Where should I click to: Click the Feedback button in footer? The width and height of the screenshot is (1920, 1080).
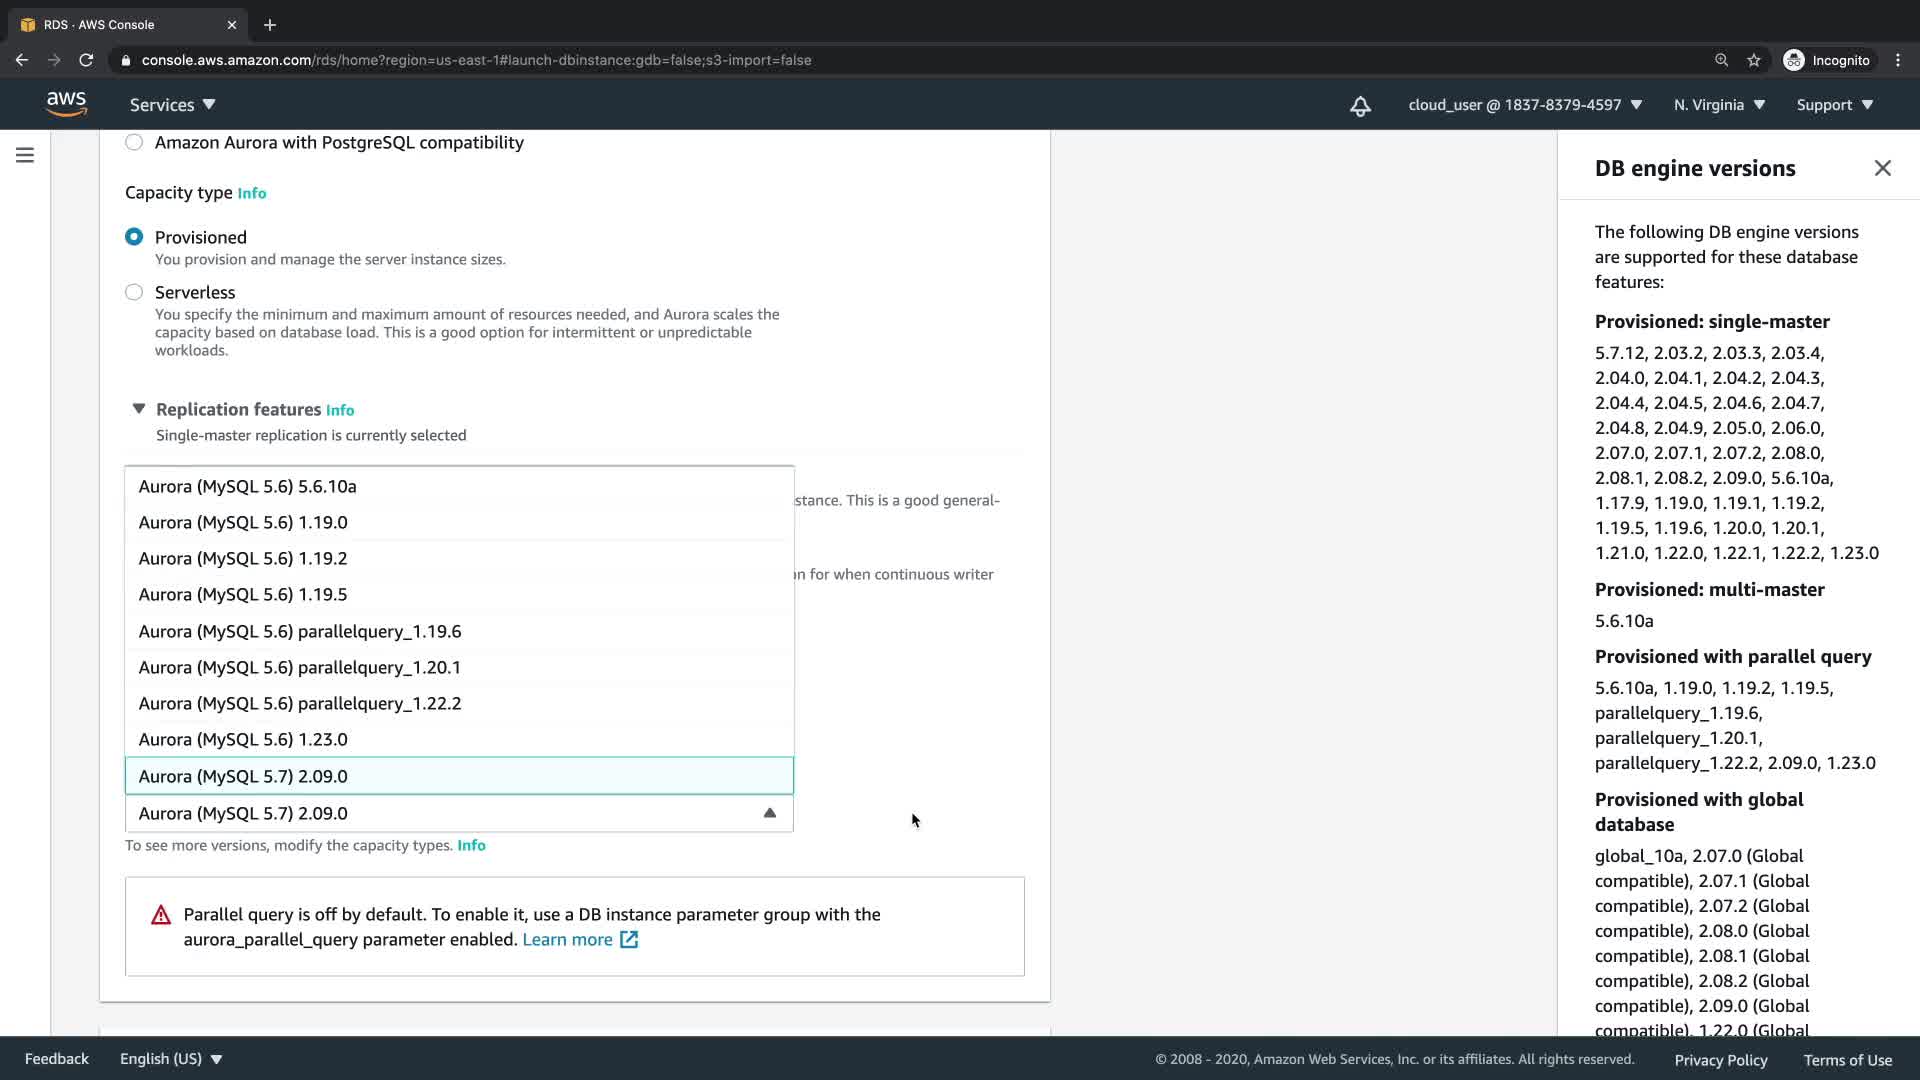pos(57,1059)
